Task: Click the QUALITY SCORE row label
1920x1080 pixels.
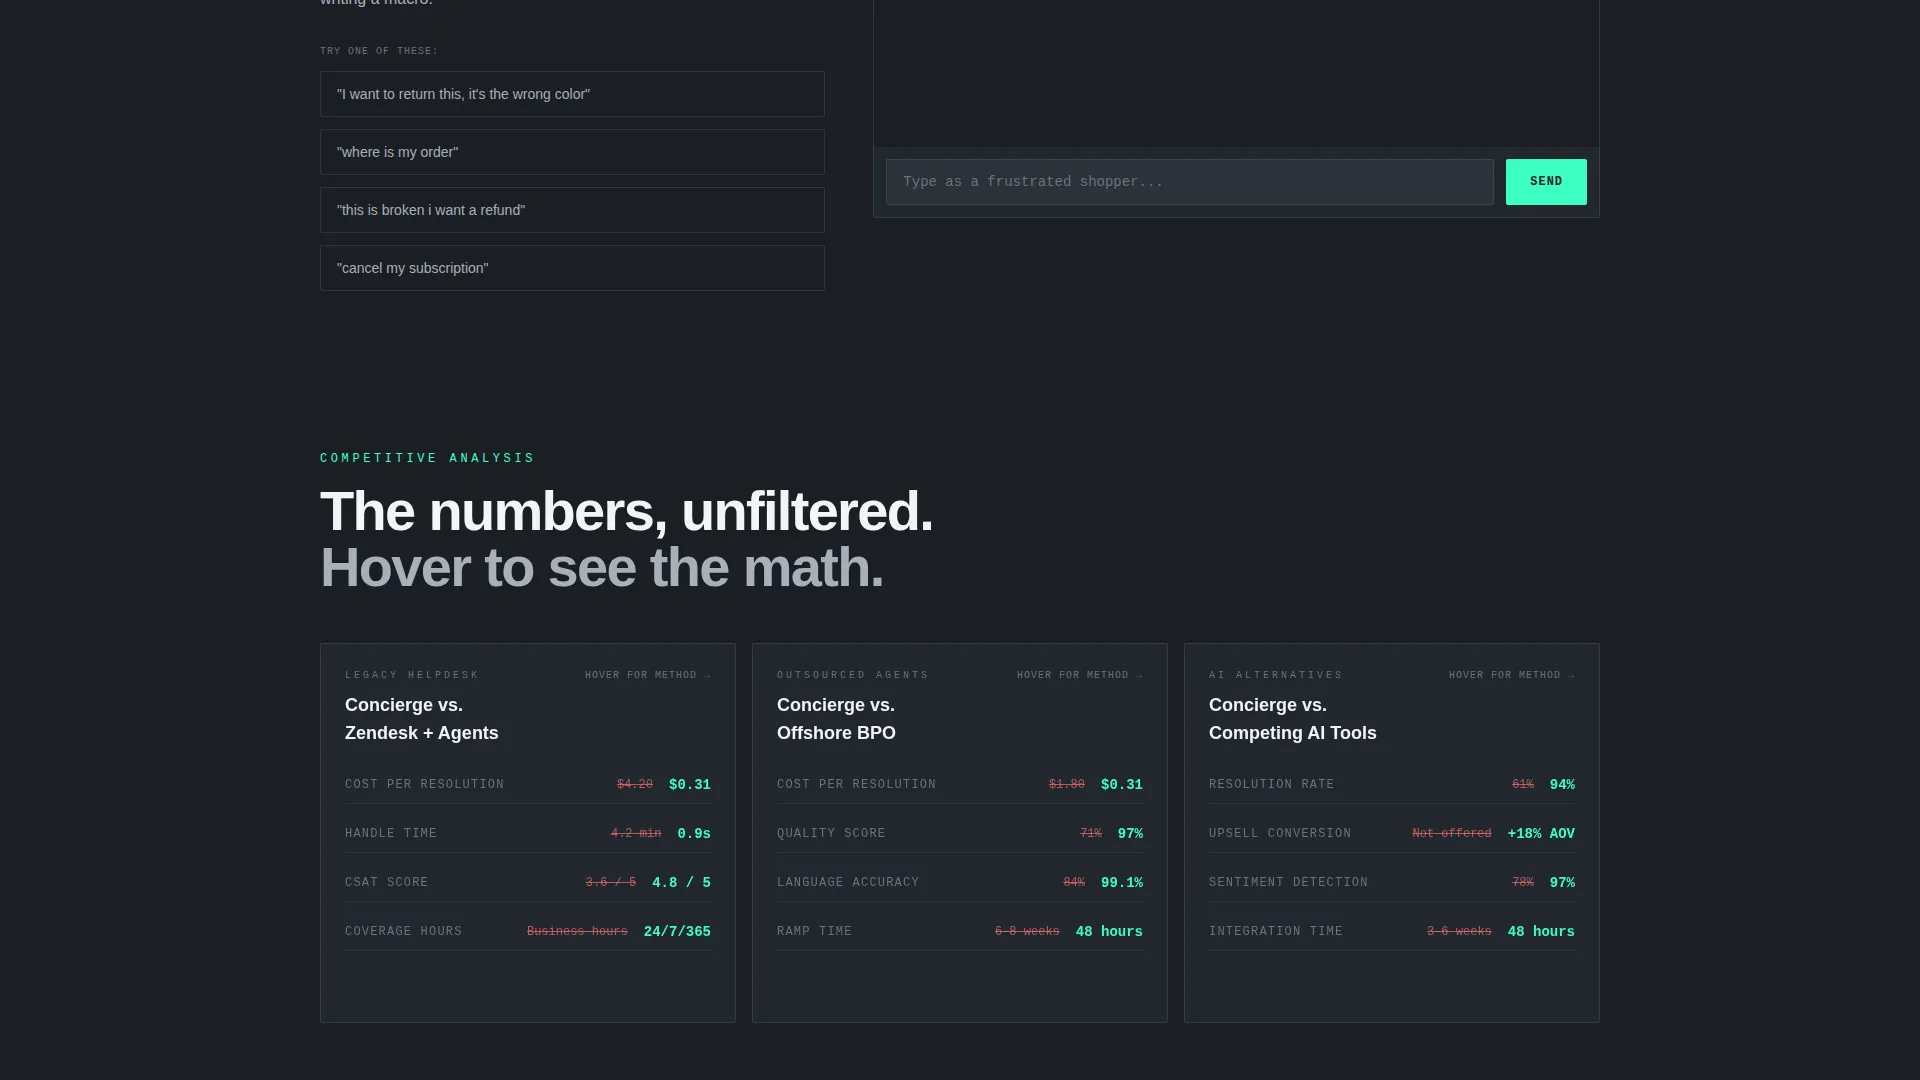Action: (x=831, y=834)
